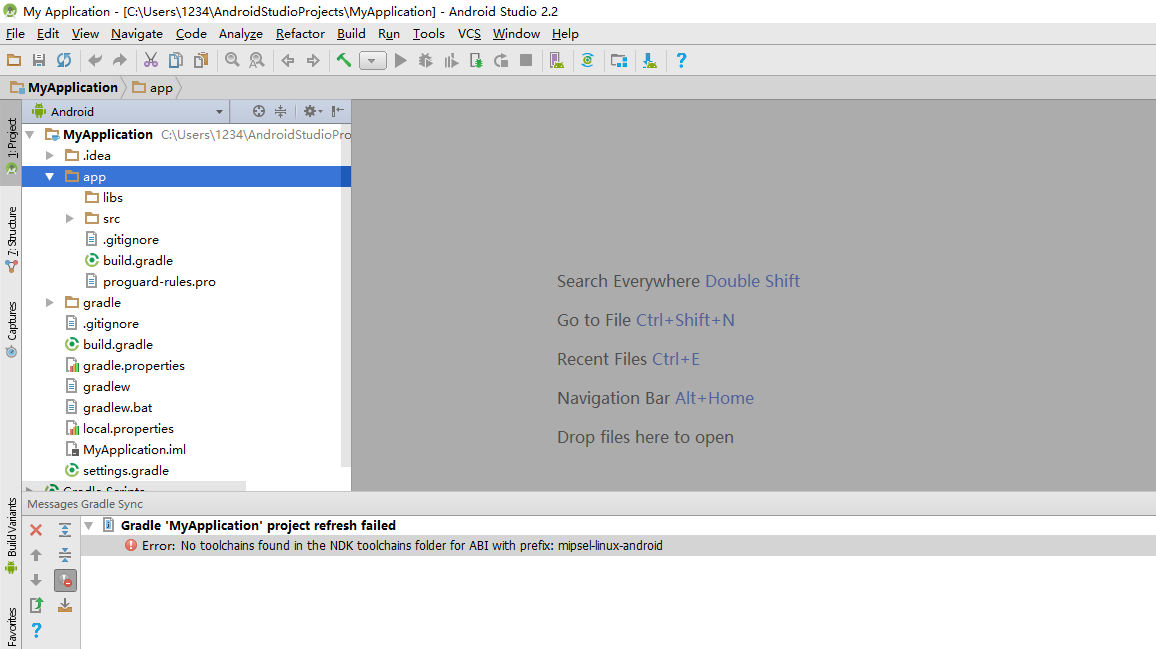Expand the gradle folder
The width and height of the screenshot is (1156, 649).
[x=49, y=302]
